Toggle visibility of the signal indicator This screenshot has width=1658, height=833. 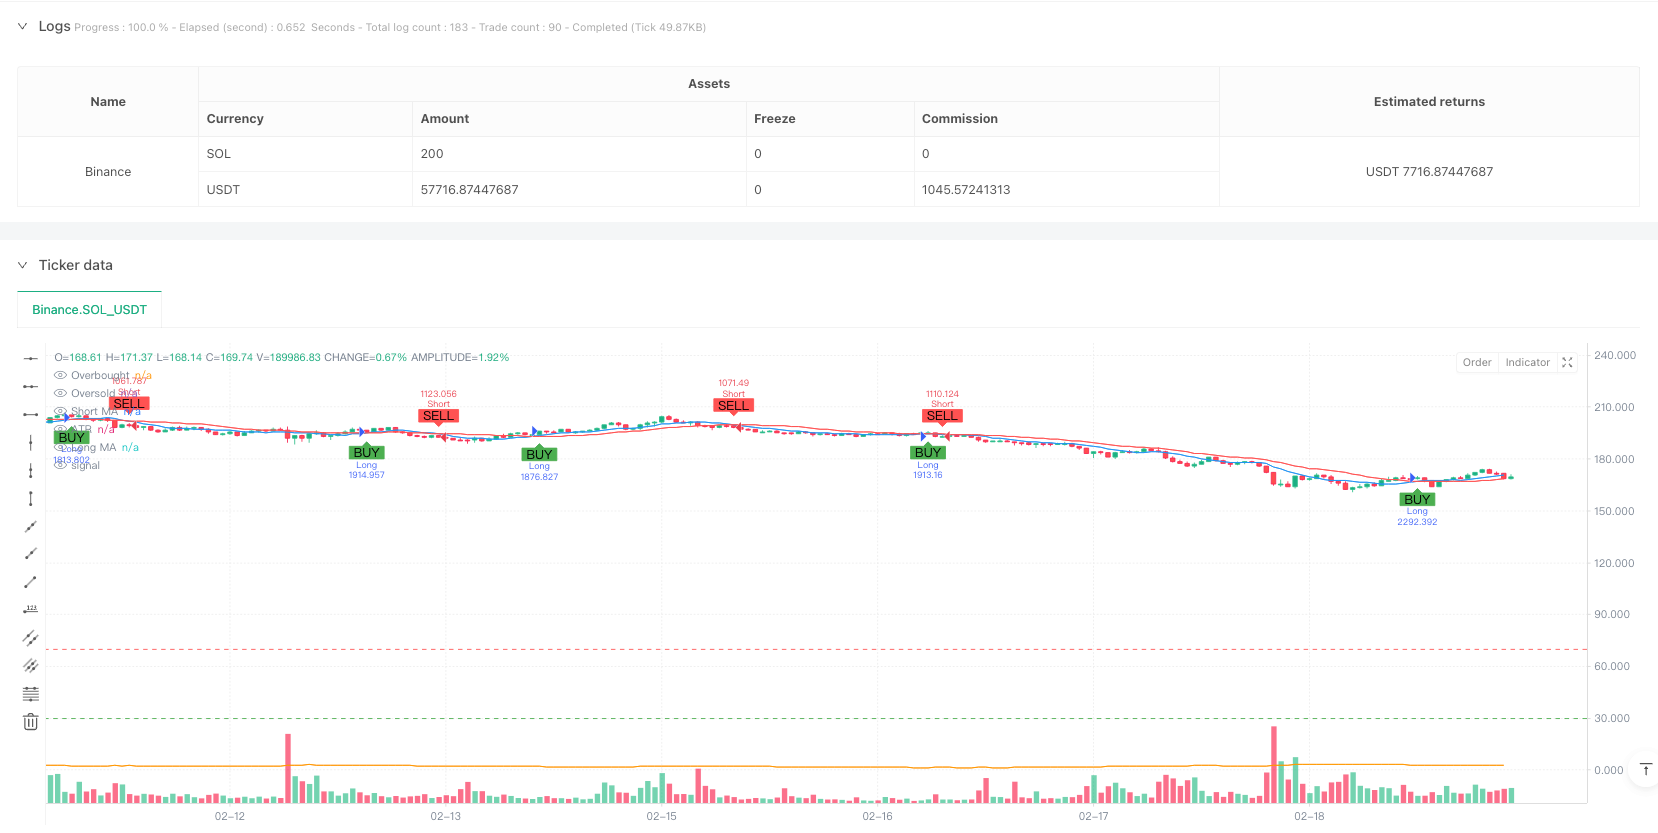pyautogui.click(x=60, y=466)
